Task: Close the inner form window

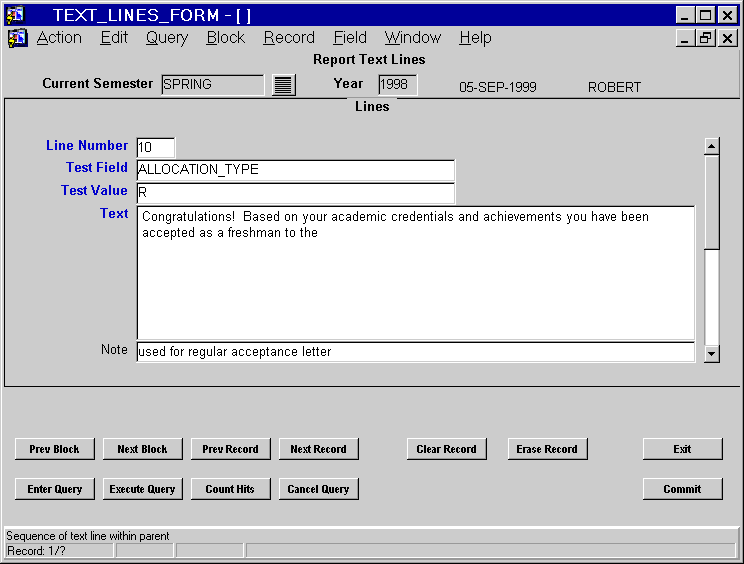Action: [727, 38]
